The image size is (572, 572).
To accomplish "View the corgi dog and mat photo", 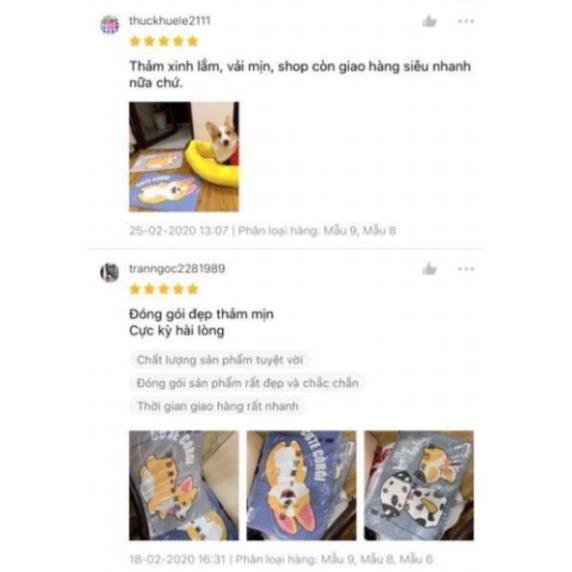I will [184, 156].
